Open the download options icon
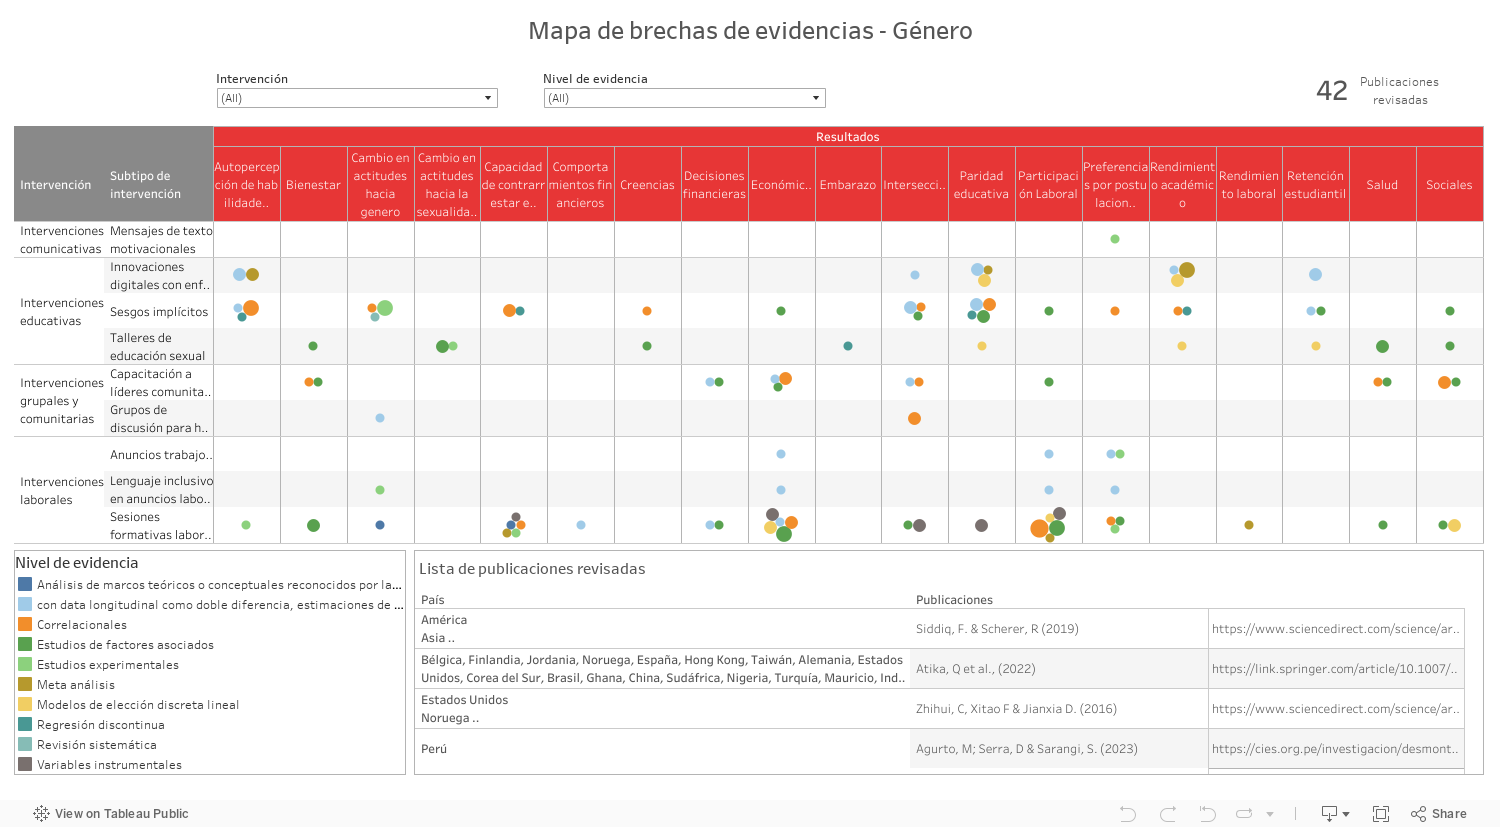Image resolution: width=1500 pixels, height=827 pixels. point(1335,814)
